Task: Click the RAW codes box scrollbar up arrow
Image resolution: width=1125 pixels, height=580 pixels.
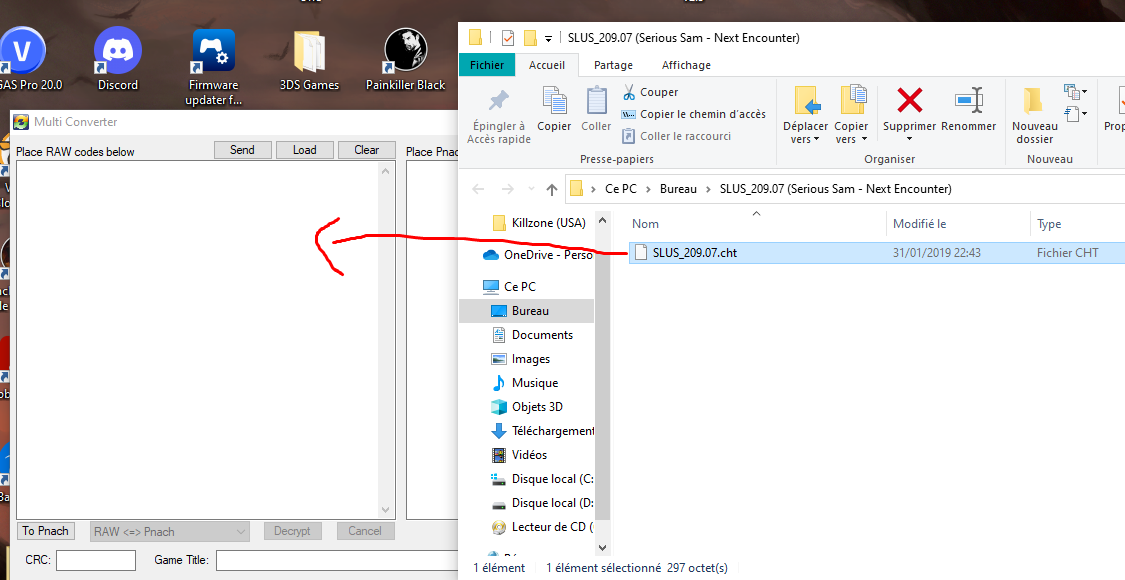Action: 386,171
